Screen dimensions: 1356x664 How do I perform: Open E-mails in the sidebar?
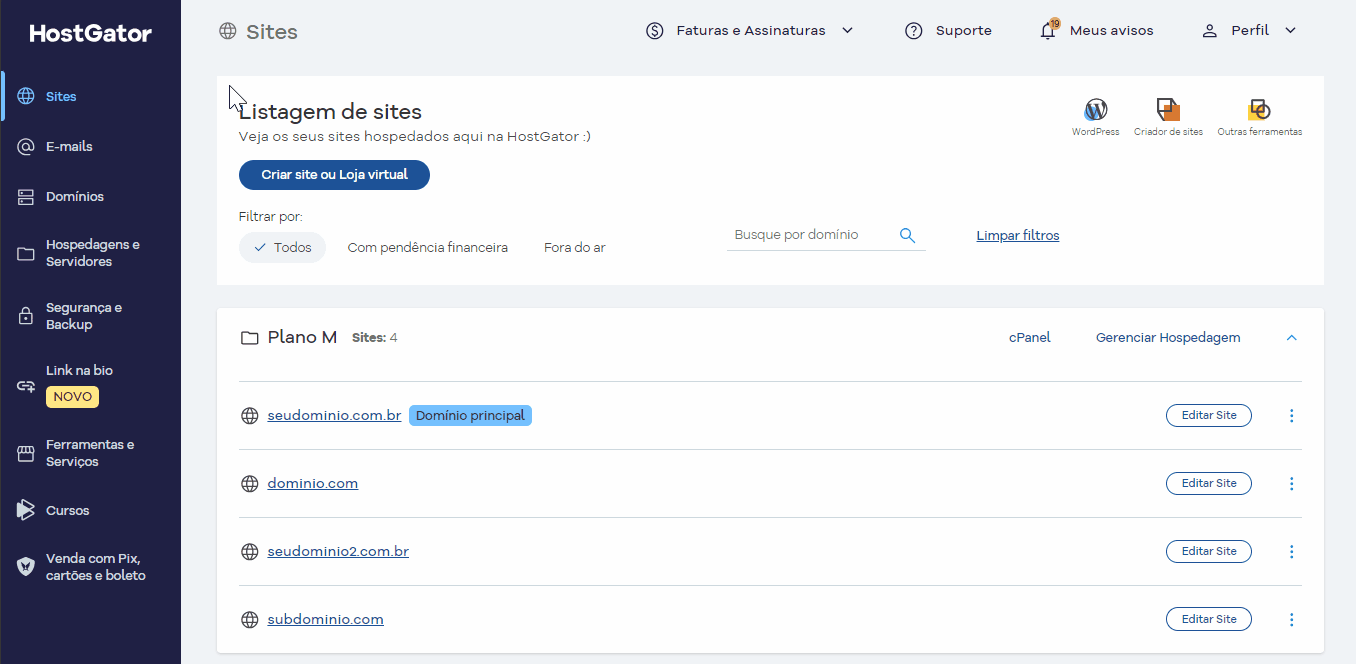(69, 146)
